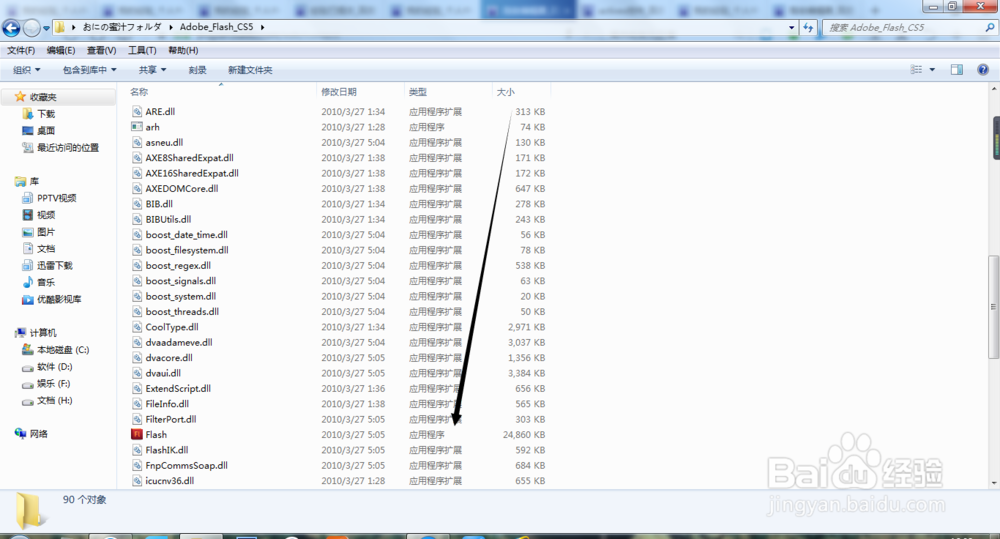Open the 共享 dropdown
1000x539 pixels.
tap(152, 70)
